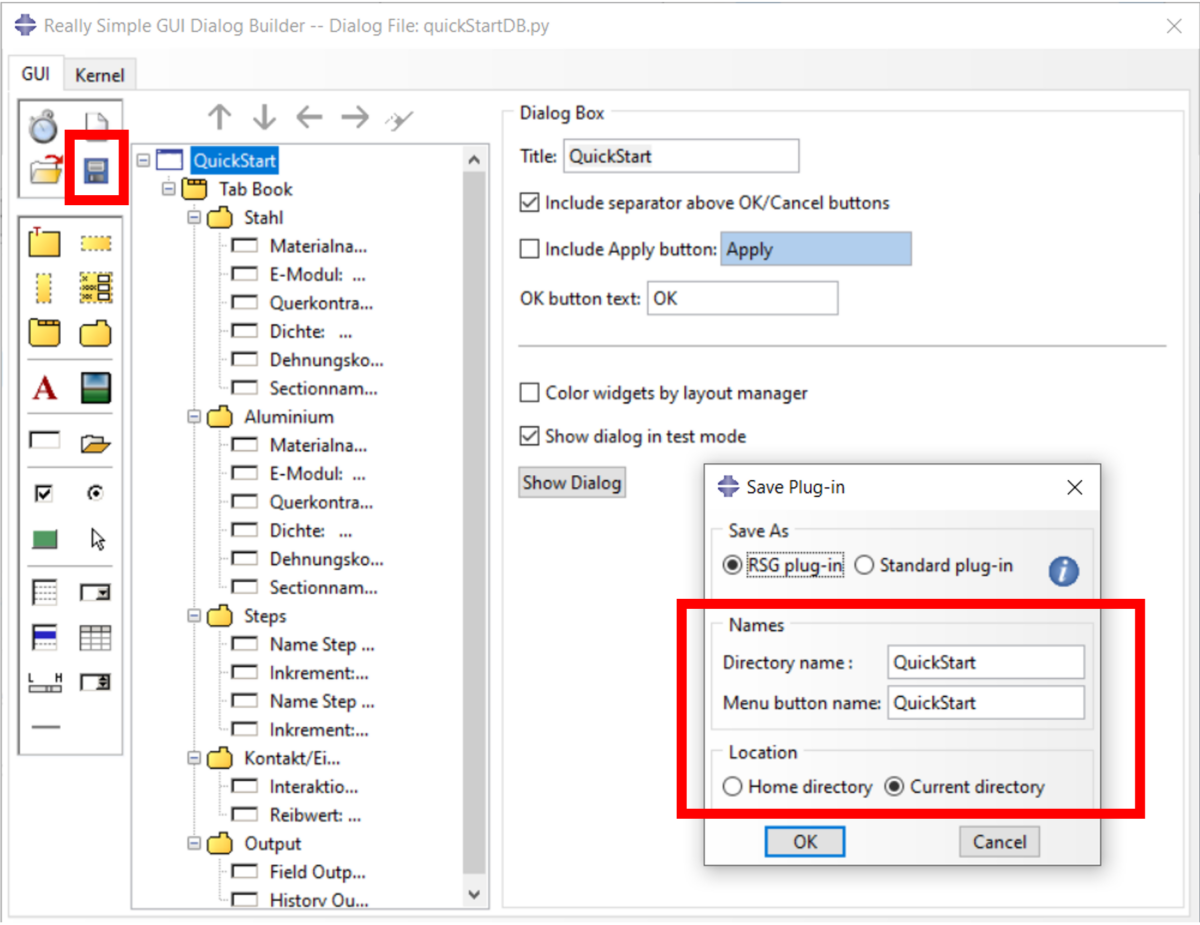
Task: Select the Combo Box widget tool
Action: 97,591
